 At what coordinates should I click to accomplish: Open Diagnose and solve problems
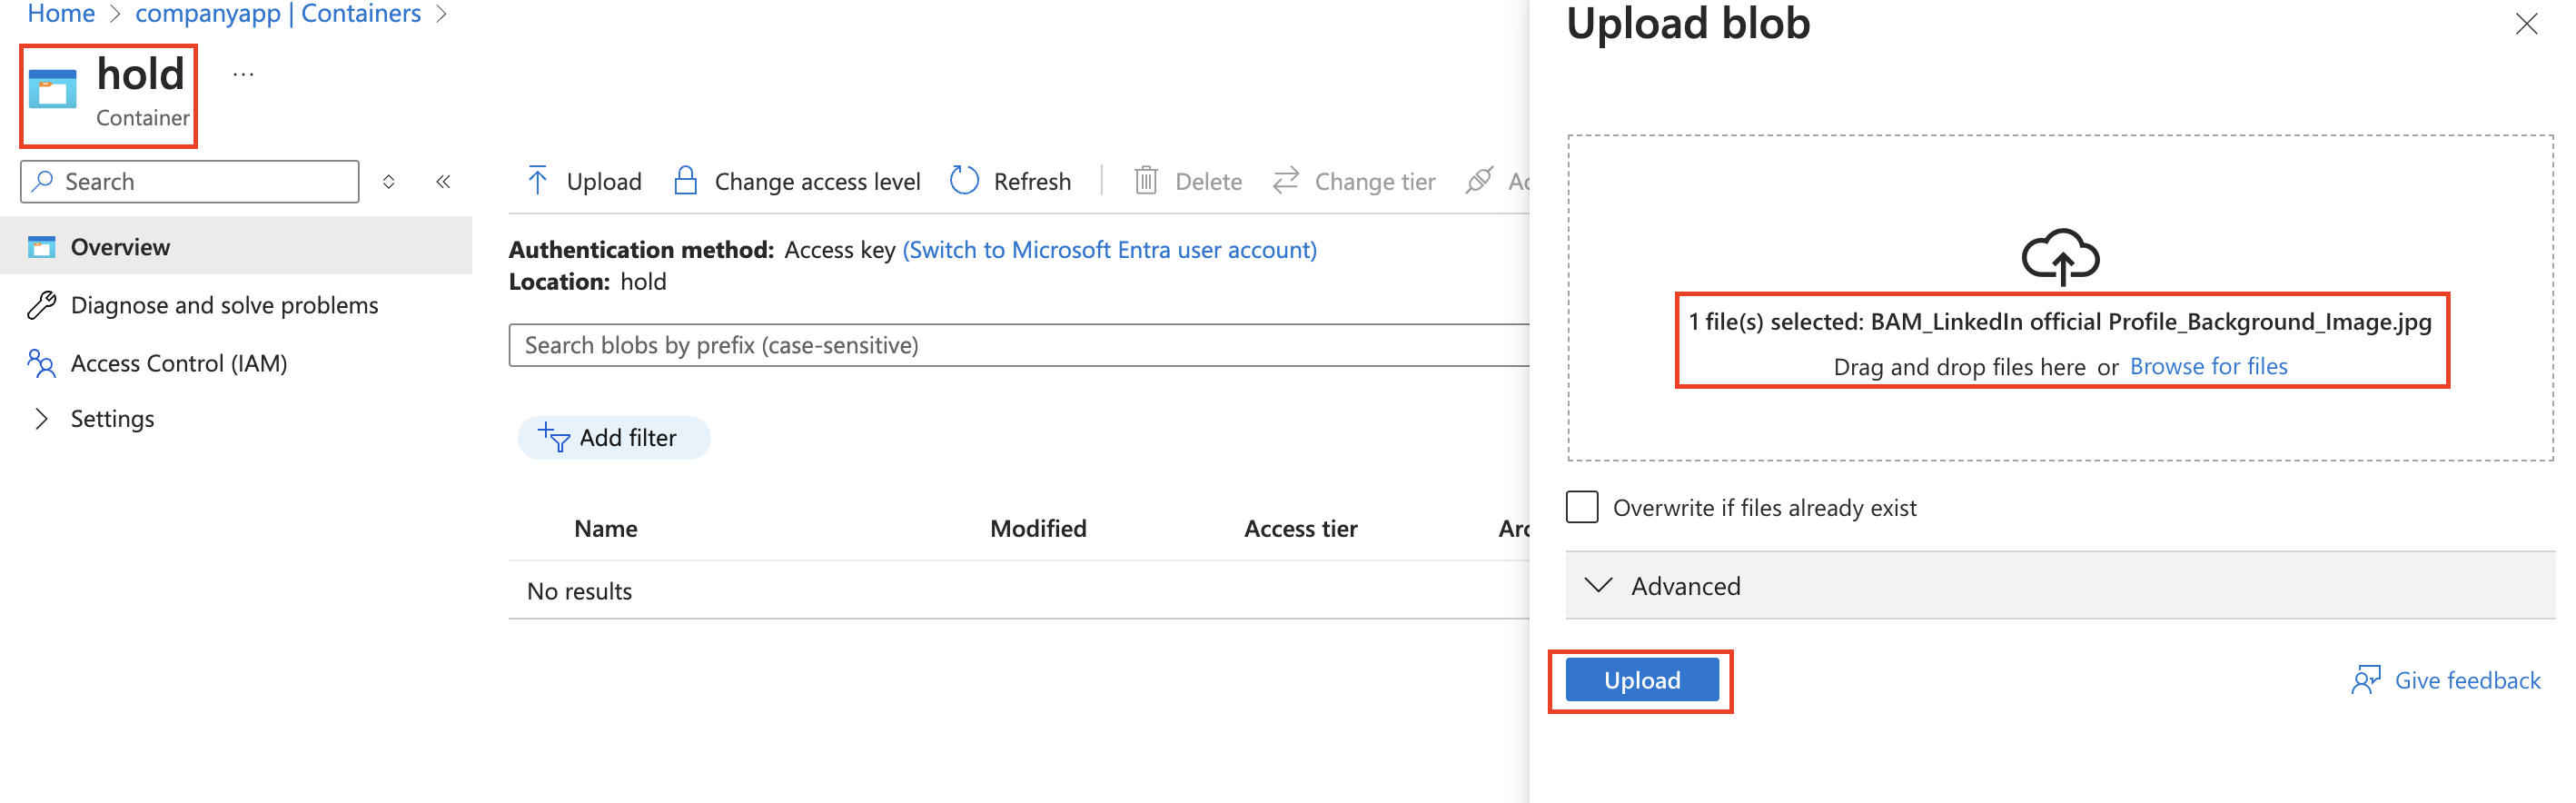[x=224, y=305]
